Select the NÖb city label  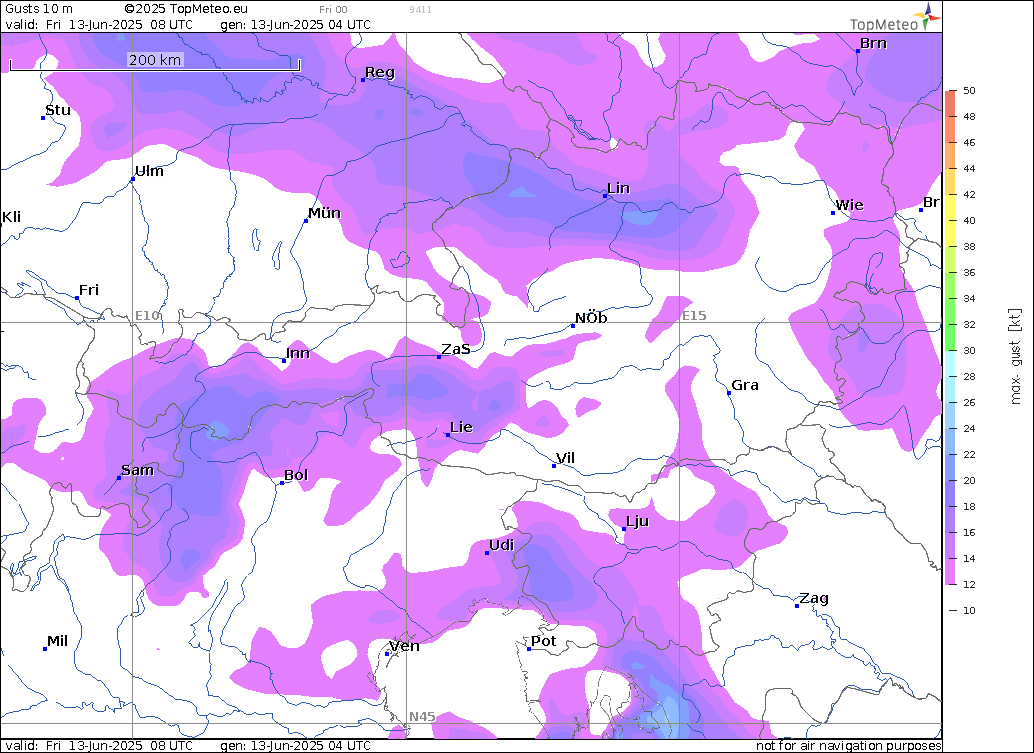(591, 318)
